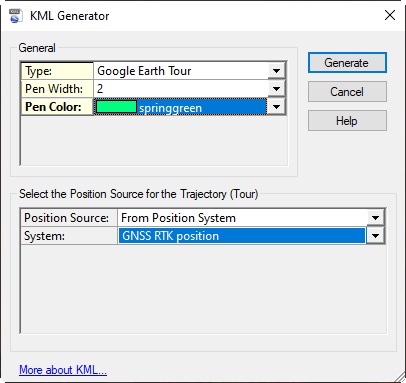Click the Generate button
This screenshot has height=383, width=406.
tap(347, 63)
